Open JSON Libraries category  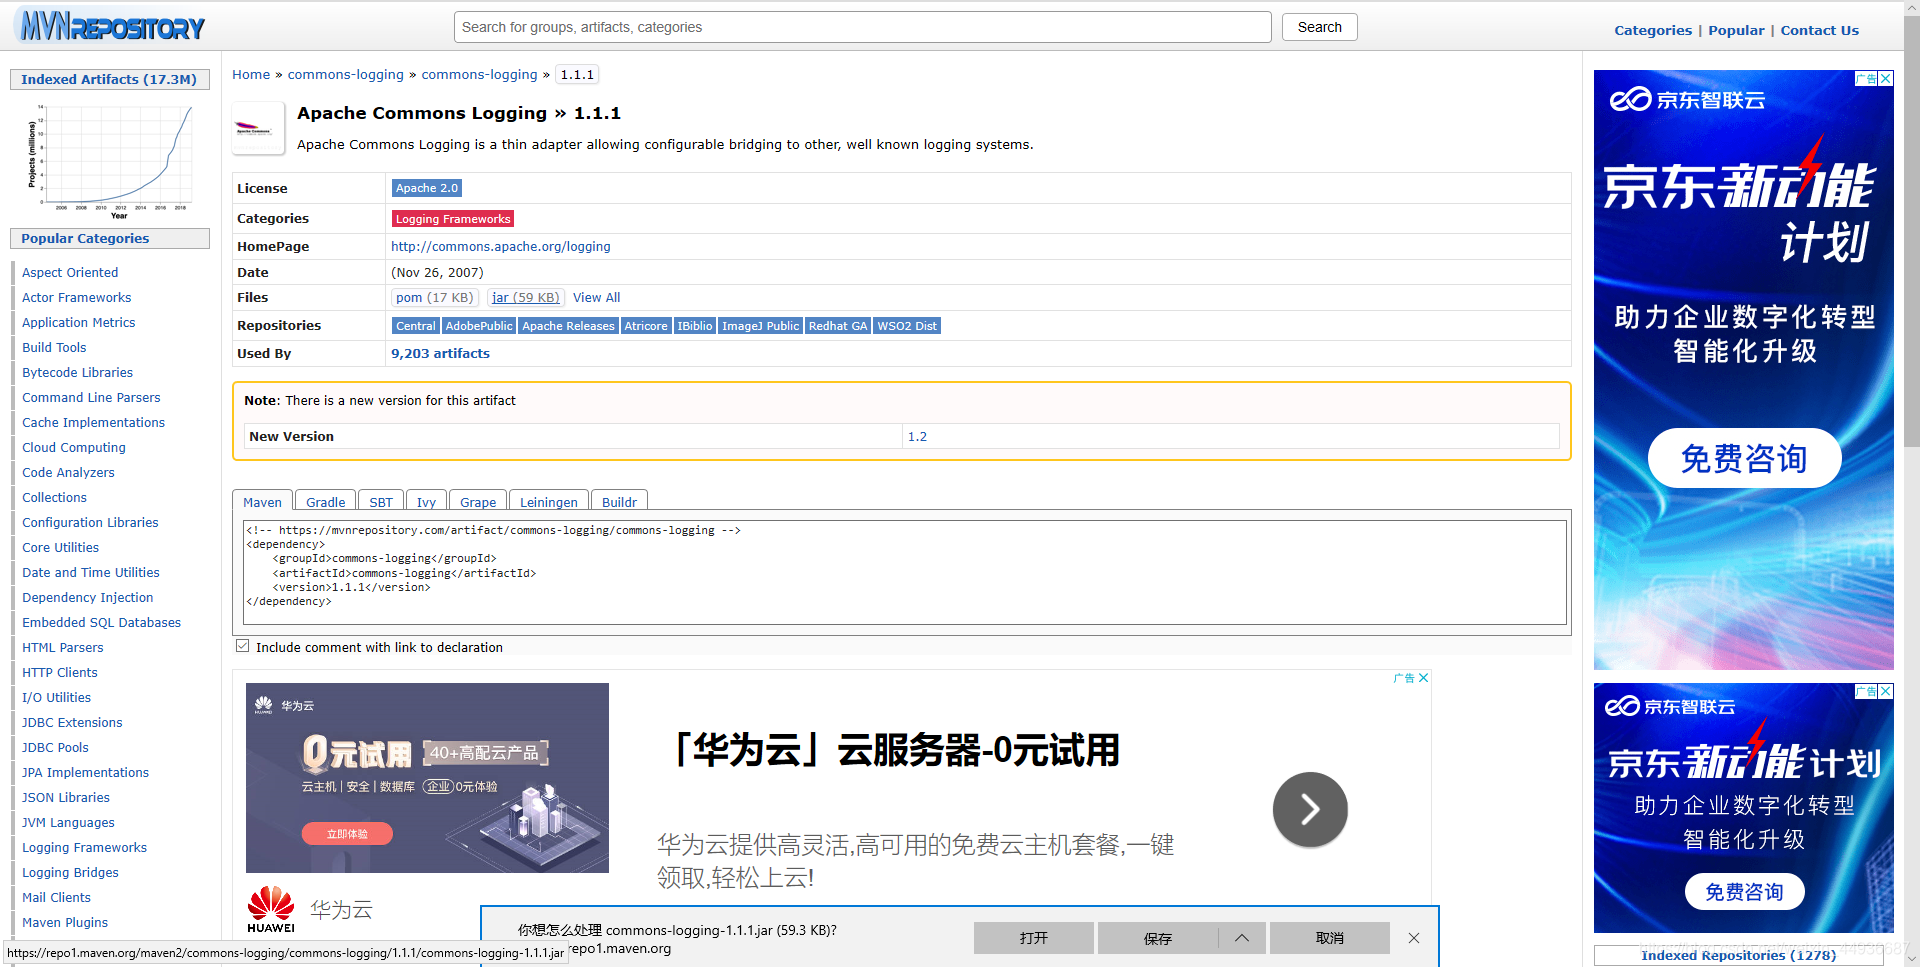click(66, 797)
